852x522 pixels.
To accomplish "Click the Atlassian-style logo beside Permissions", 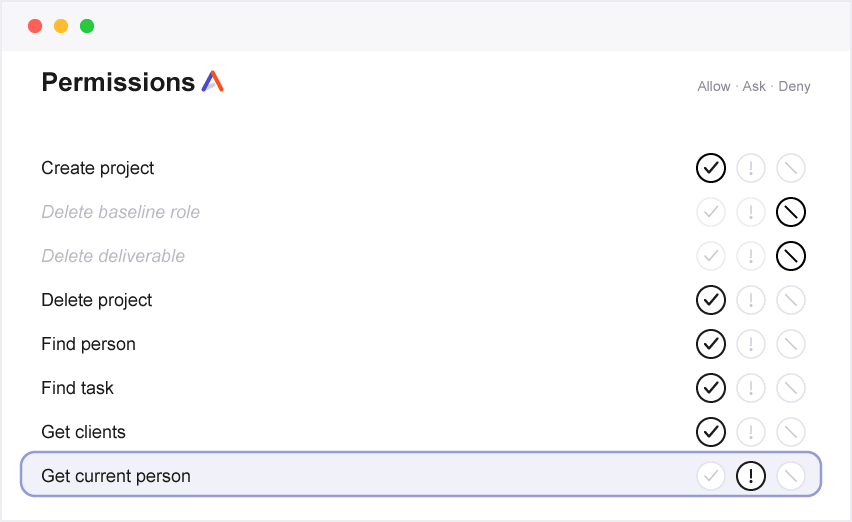I will [212, 81].
